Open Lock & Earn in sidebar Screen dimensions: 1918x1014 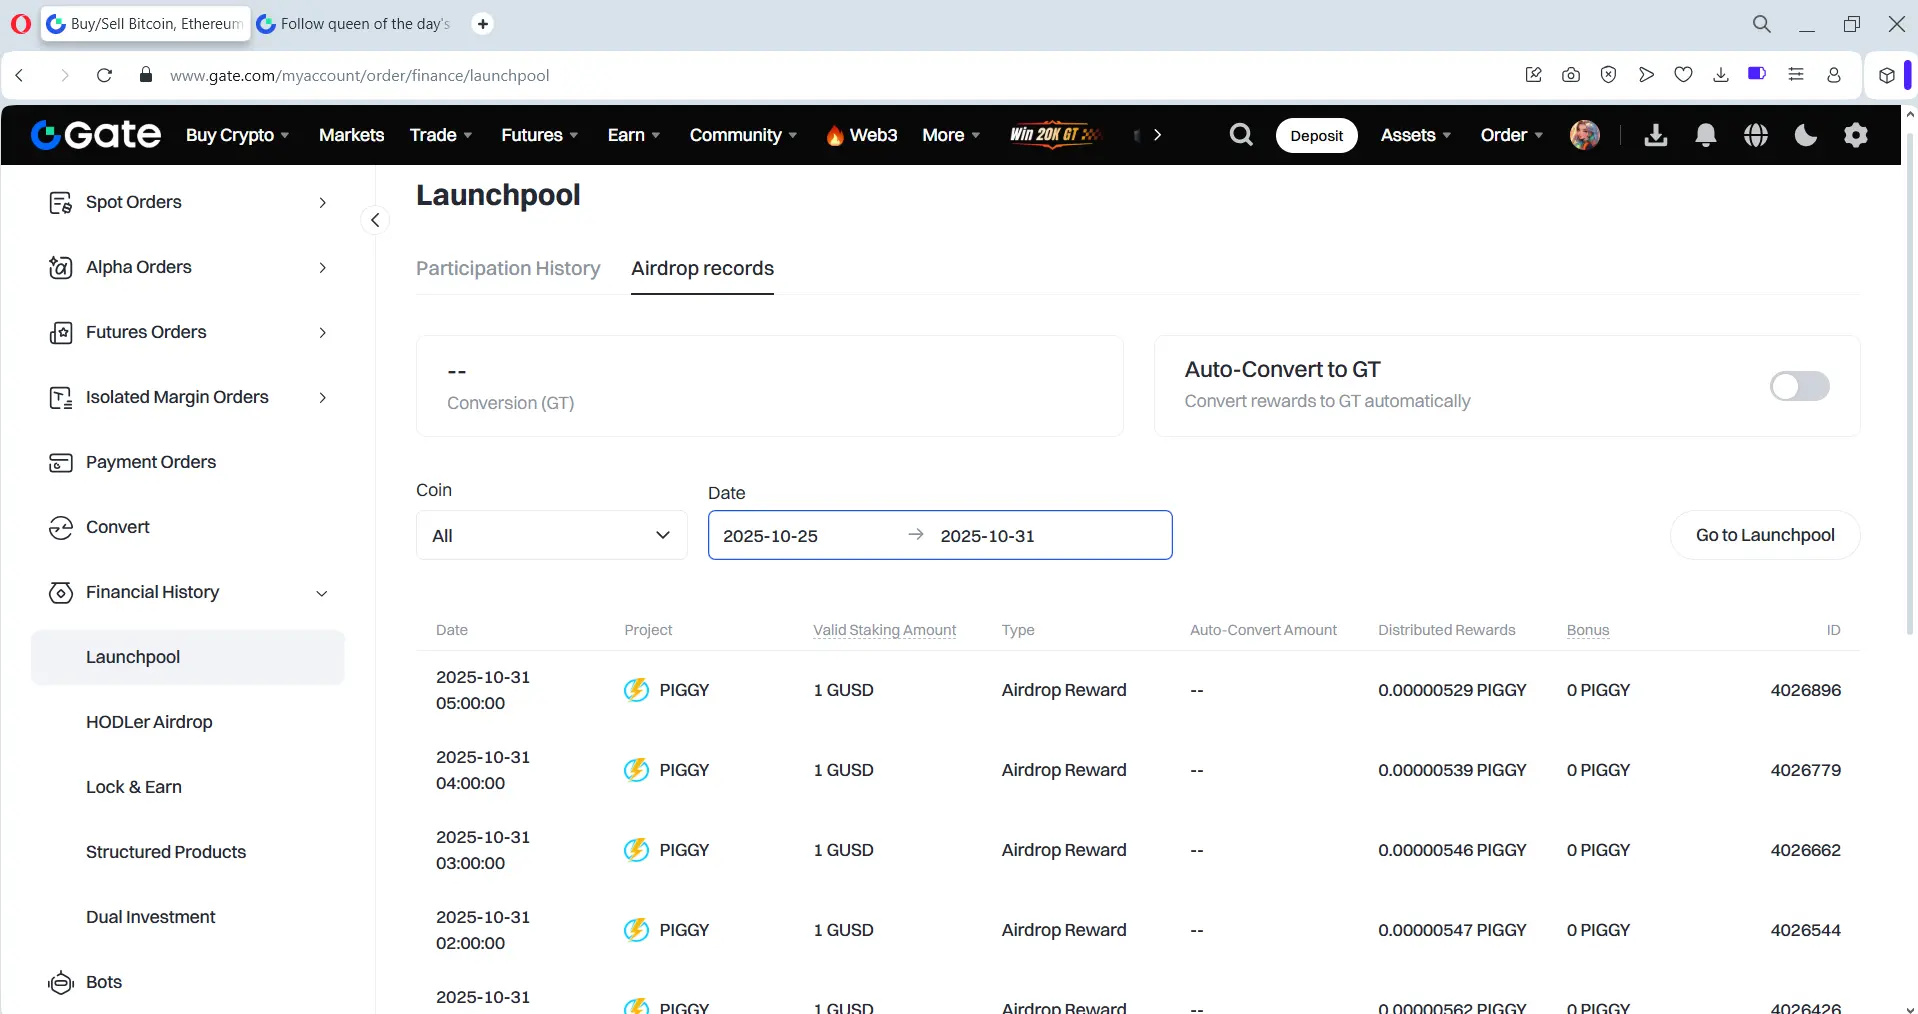pos(134,787)
